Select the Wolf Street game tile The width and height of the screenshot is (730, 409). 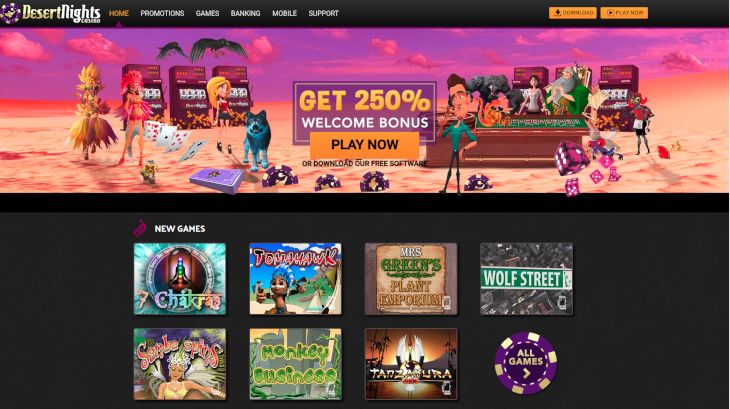[527, 279]
